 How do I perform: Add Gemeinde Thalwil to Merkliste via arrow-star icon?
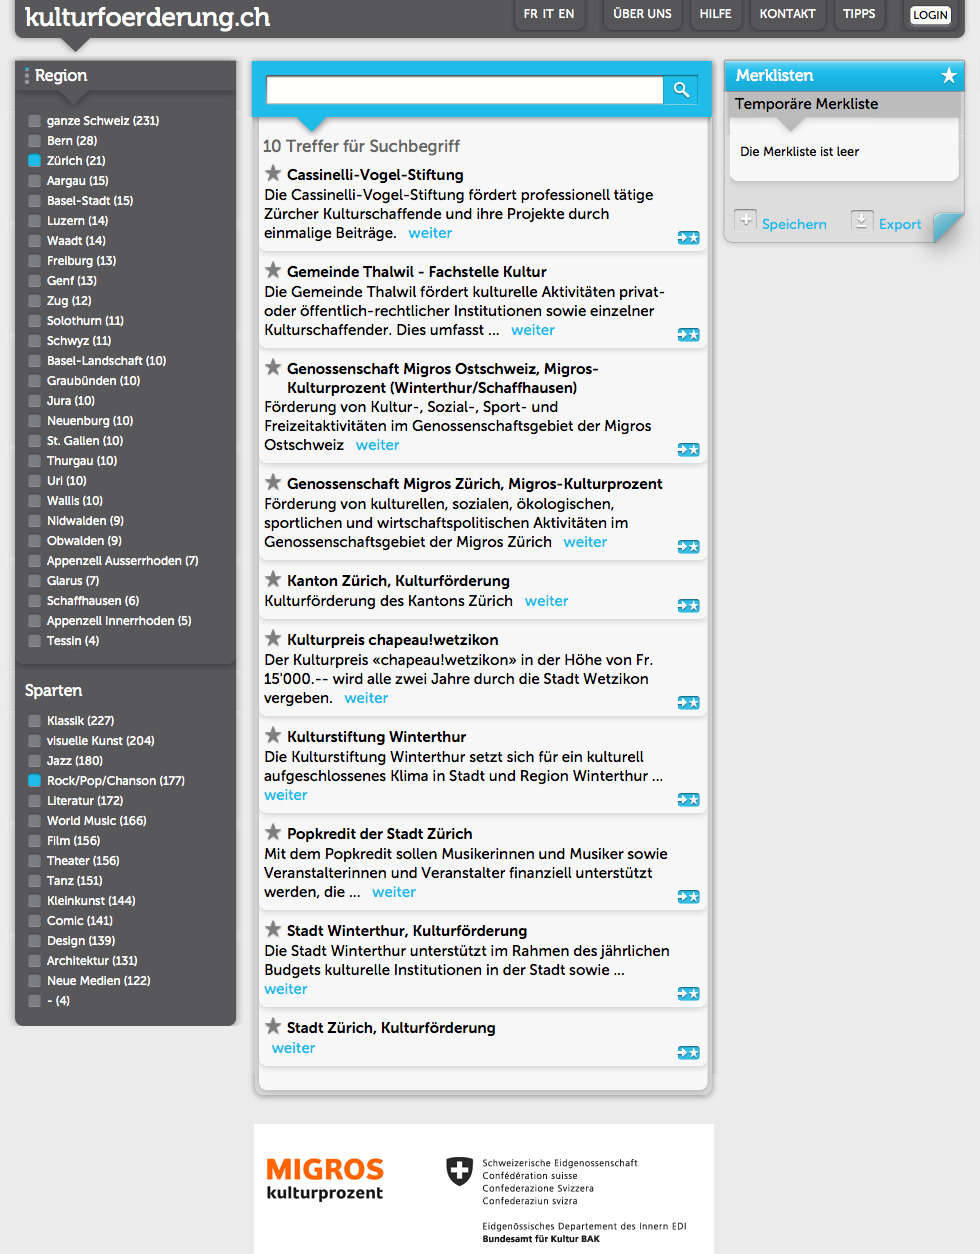[688, 335]
